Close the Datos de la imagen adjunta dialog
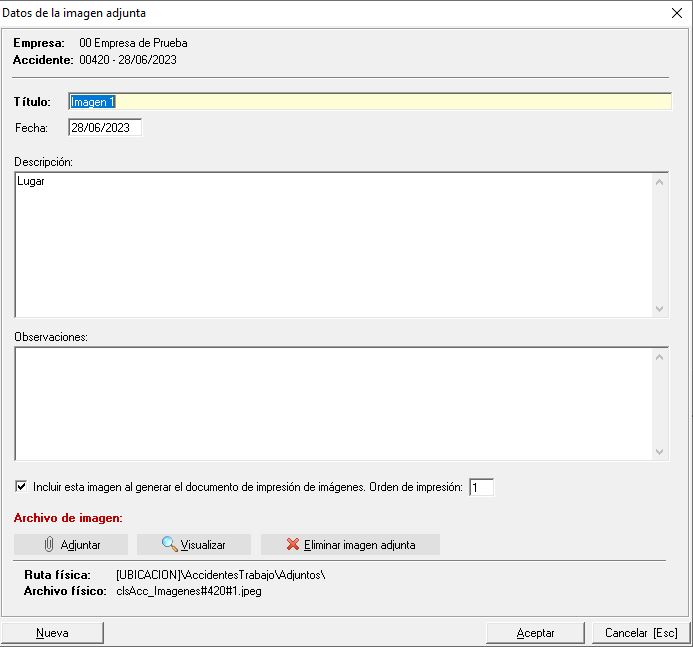This screenshot has width=693, height=647. click(x=676, y=13)
